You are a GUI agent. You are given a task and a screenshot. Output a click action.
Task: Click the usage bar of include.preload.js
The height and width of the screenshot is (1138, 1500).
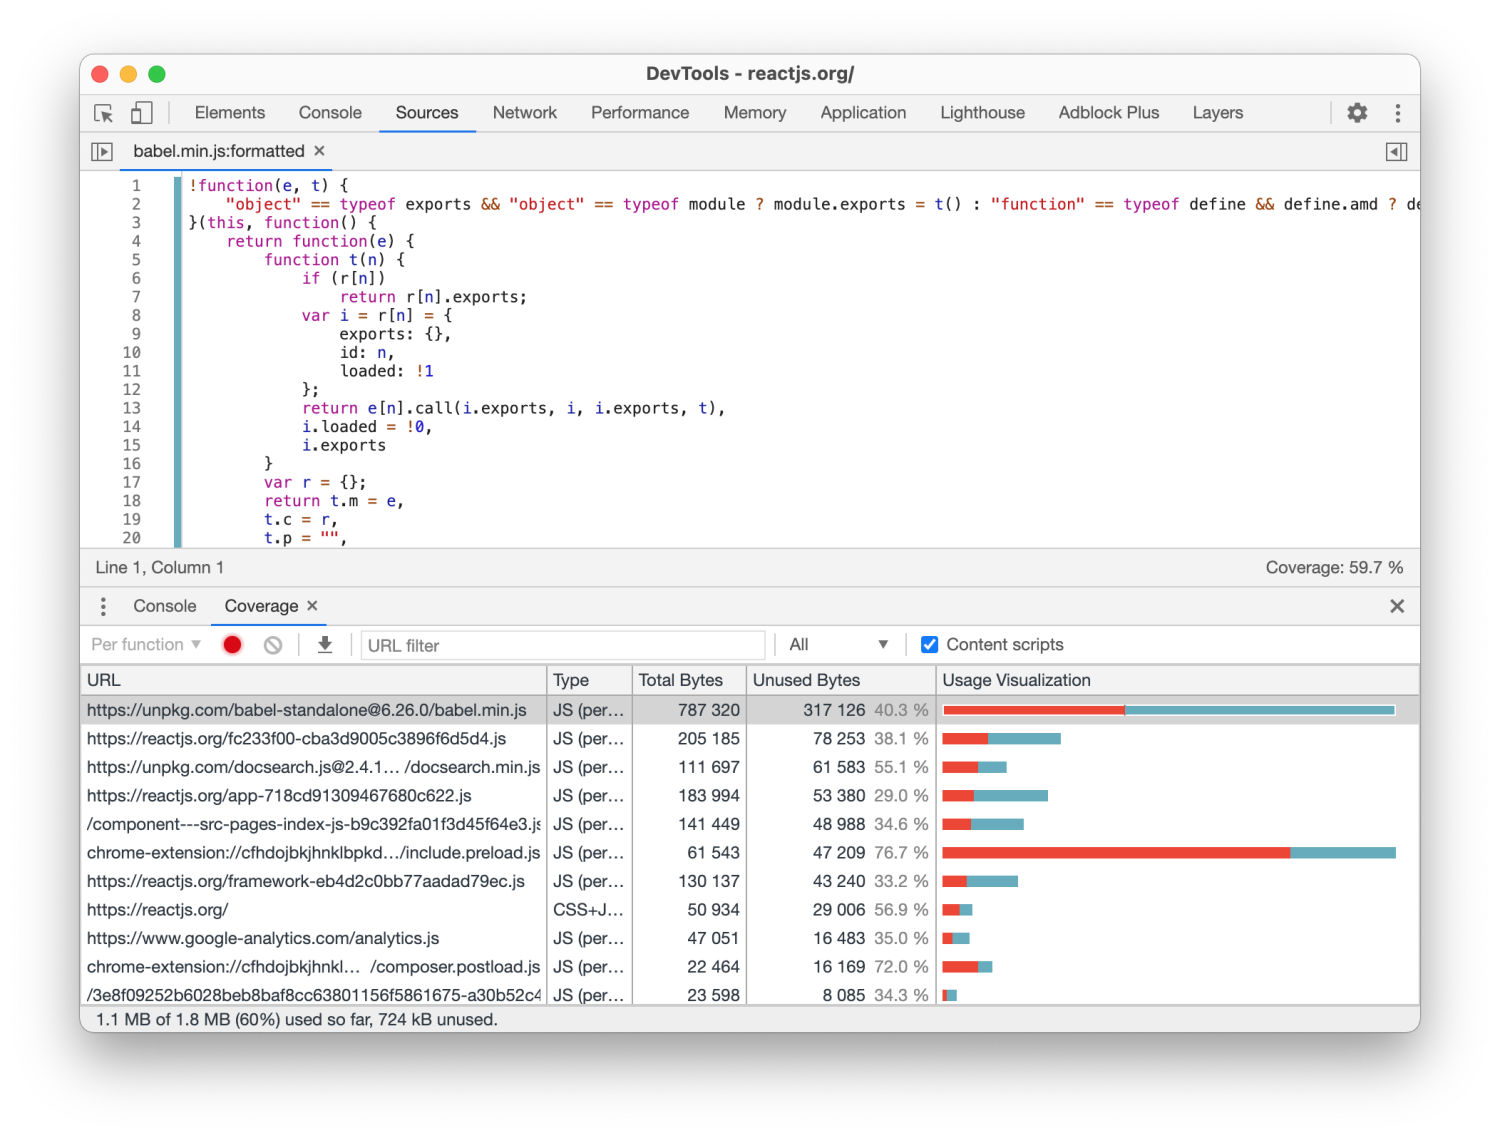point(1169,853)
